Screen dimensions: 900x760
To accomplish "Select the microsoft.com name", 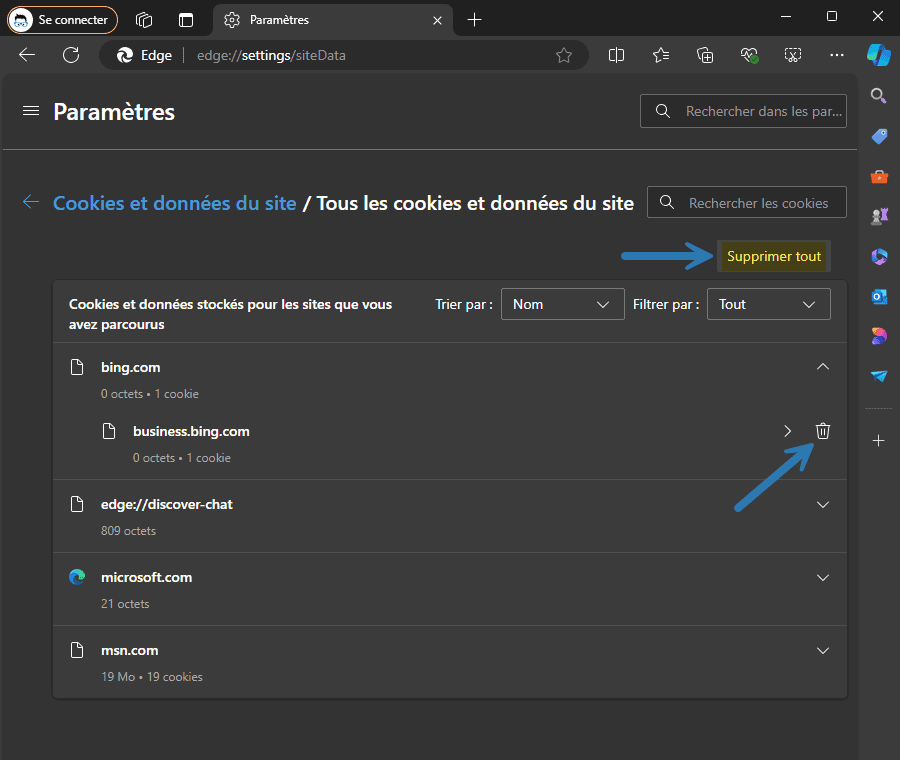I will (x=146, y=577).
